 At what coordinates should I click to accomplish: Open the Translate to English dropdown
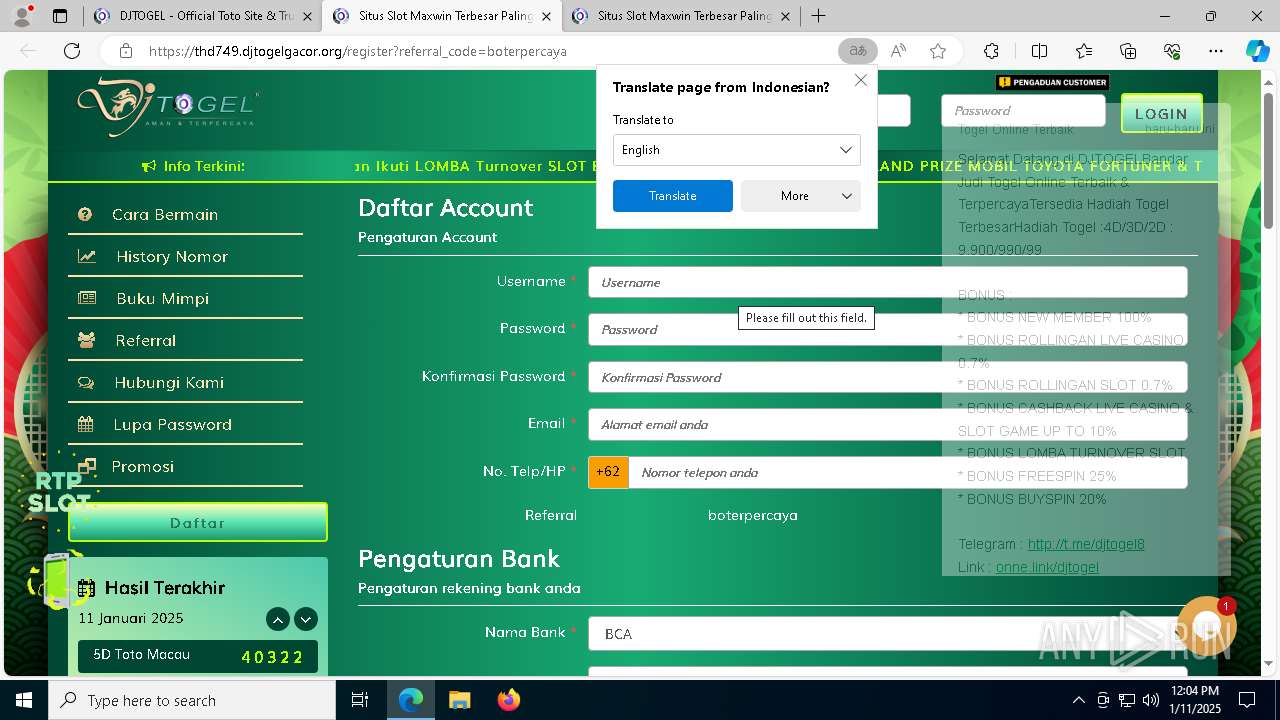[737, 150]
